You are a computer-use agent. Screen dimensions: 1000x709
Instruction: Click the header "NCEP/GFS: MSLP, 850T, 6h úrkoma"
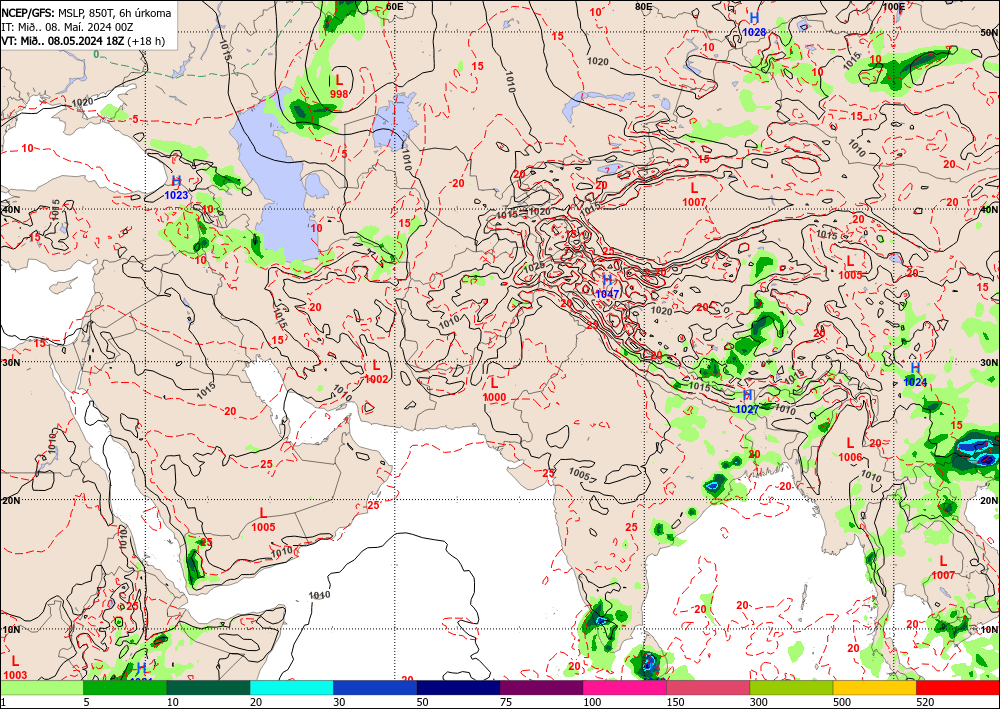pos(86,13)
